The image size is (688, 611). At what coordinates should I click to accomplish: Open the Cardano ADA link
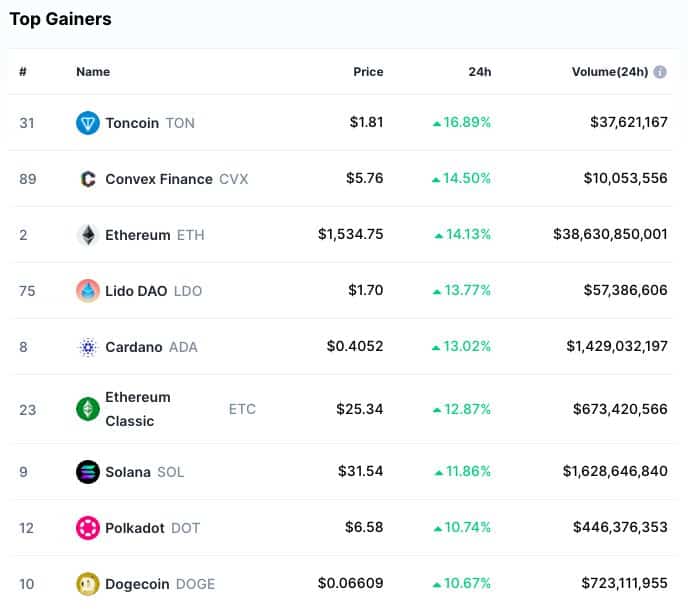151,347
